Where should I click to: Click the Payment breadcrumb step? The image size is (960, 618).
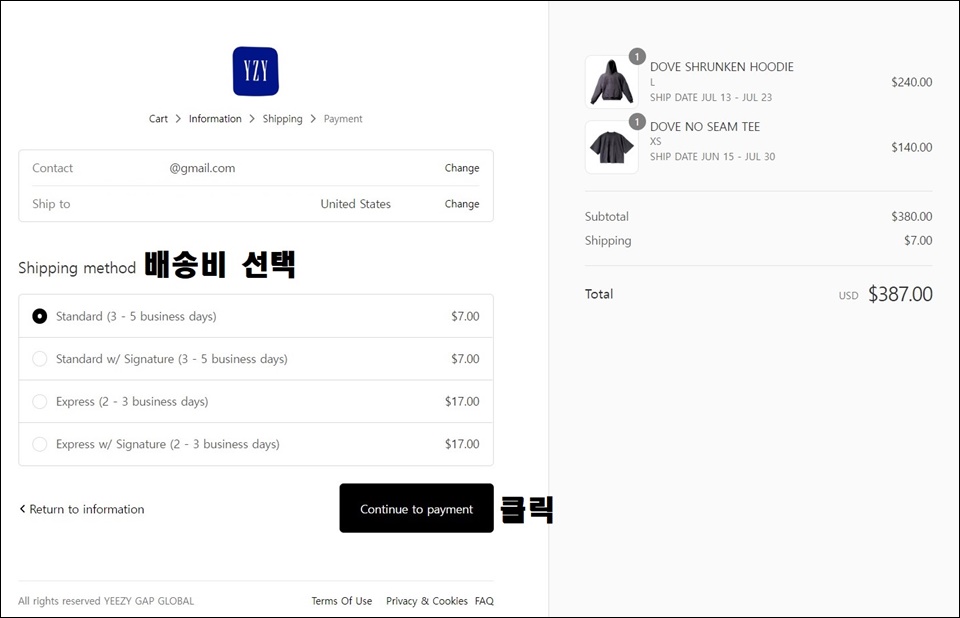pyautogui.click(x=343, y=119)
